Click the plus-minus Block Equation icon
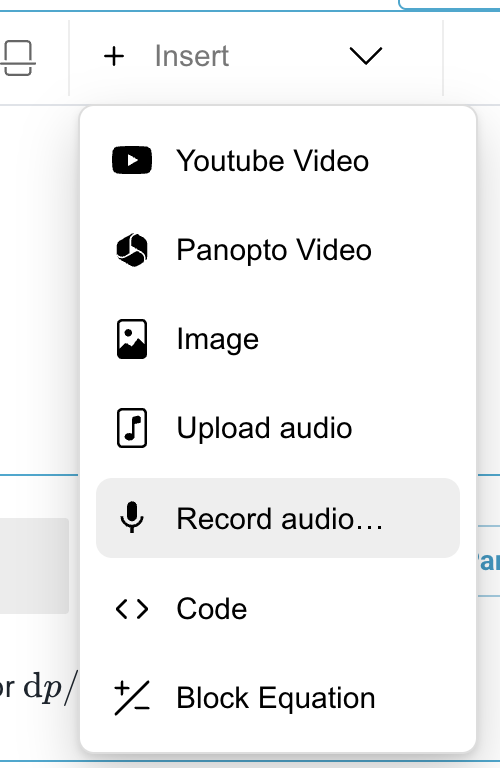Viewport: 500px width, 768px height. [x=132, y=697]
